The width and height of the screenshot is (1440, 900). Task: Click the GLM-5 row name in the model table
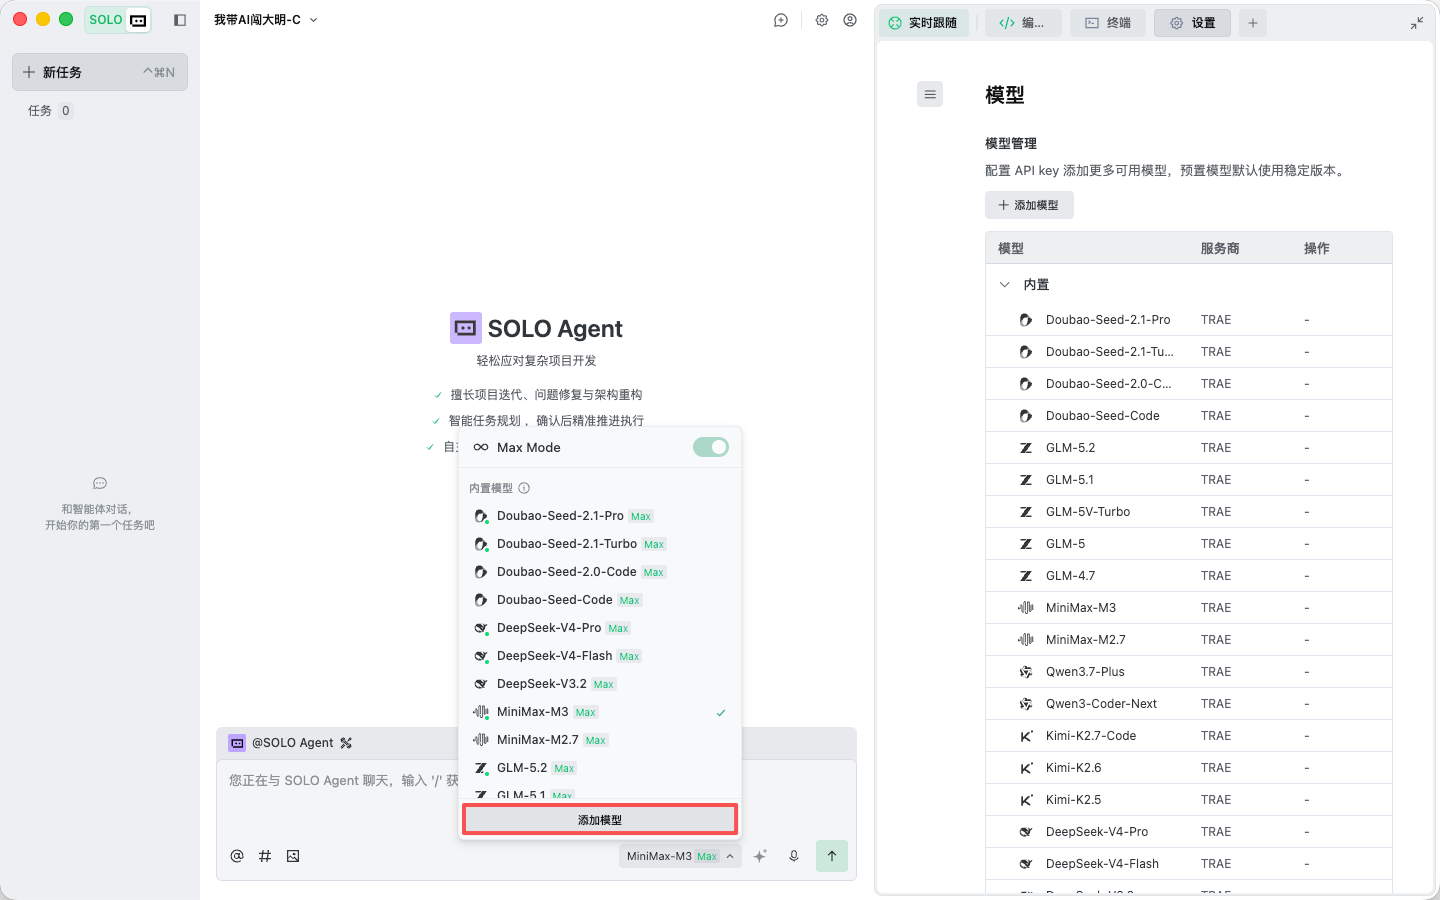[x=1065, y=544]
